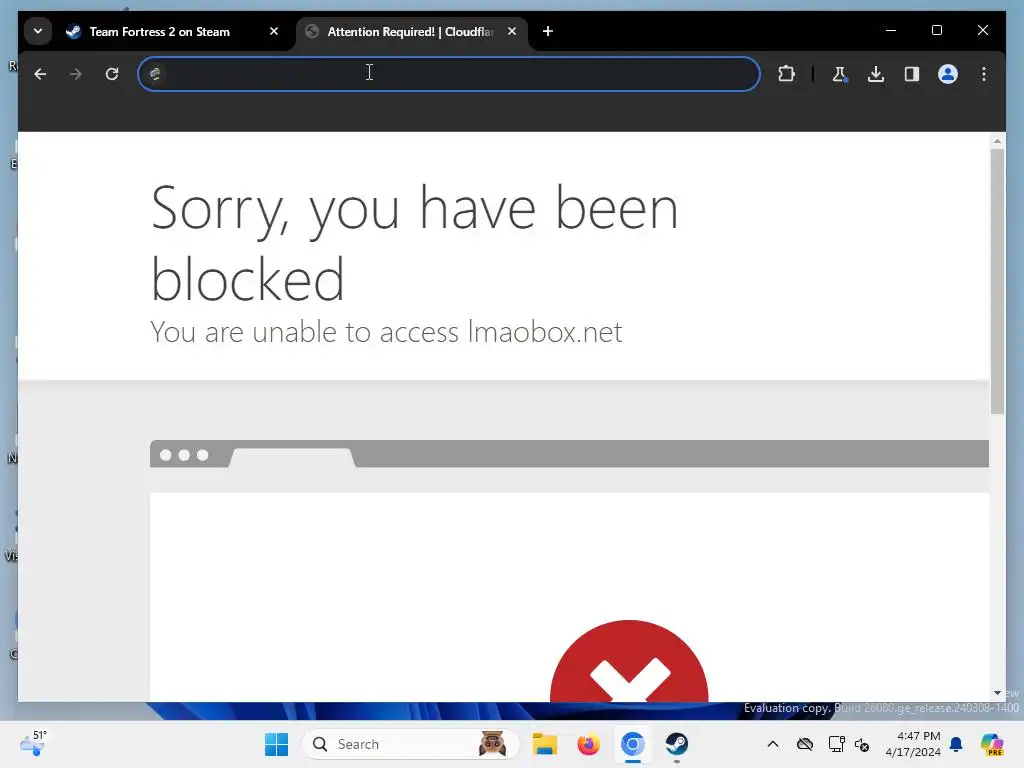
Task: Click the forward navigation arrow
Action: pos(76,74)
